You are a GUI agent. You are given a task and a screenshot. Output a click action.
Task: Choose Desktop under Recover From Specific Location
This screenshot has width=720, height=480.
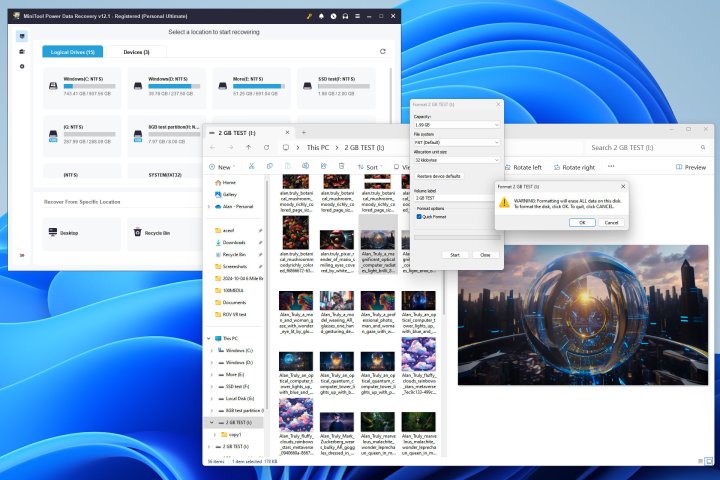pos(82,233)
